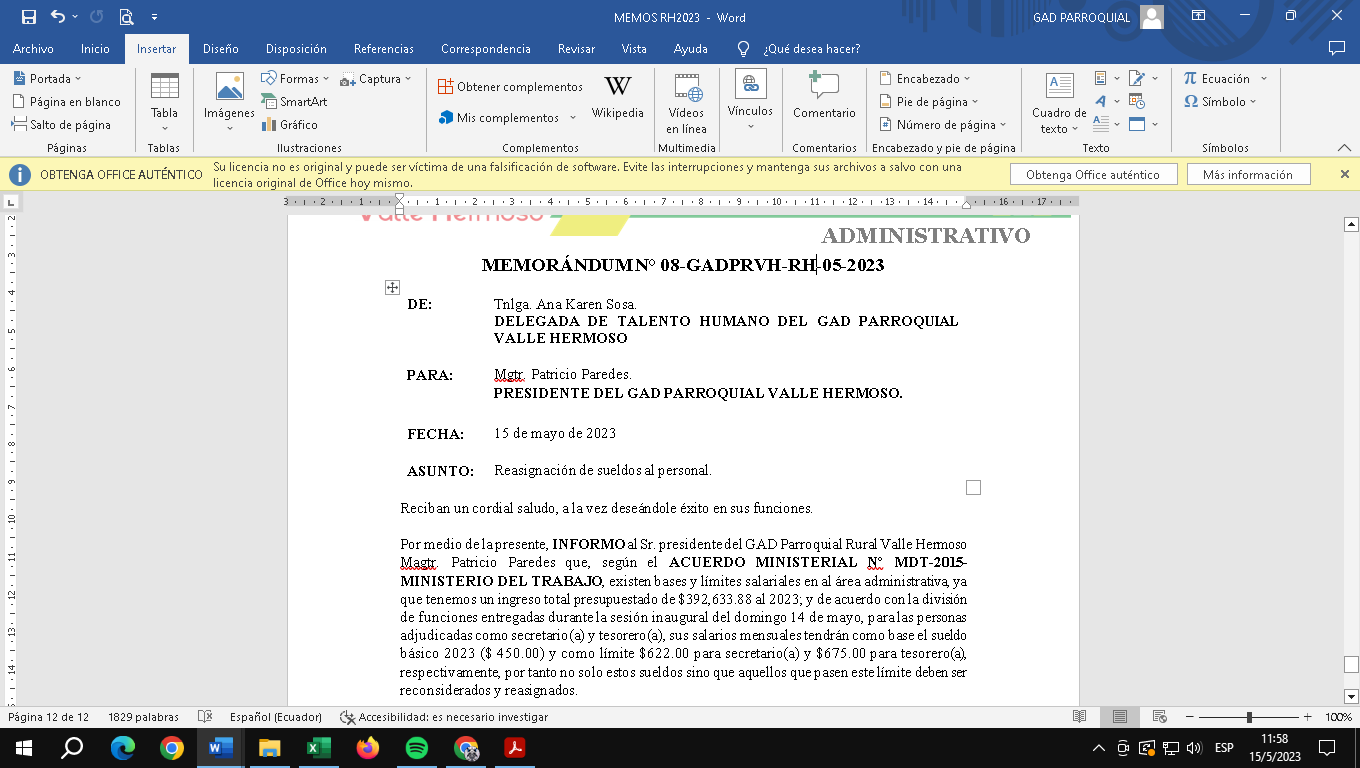
Task: Insert a SmartArt graphic
Action: click(295, 102)
